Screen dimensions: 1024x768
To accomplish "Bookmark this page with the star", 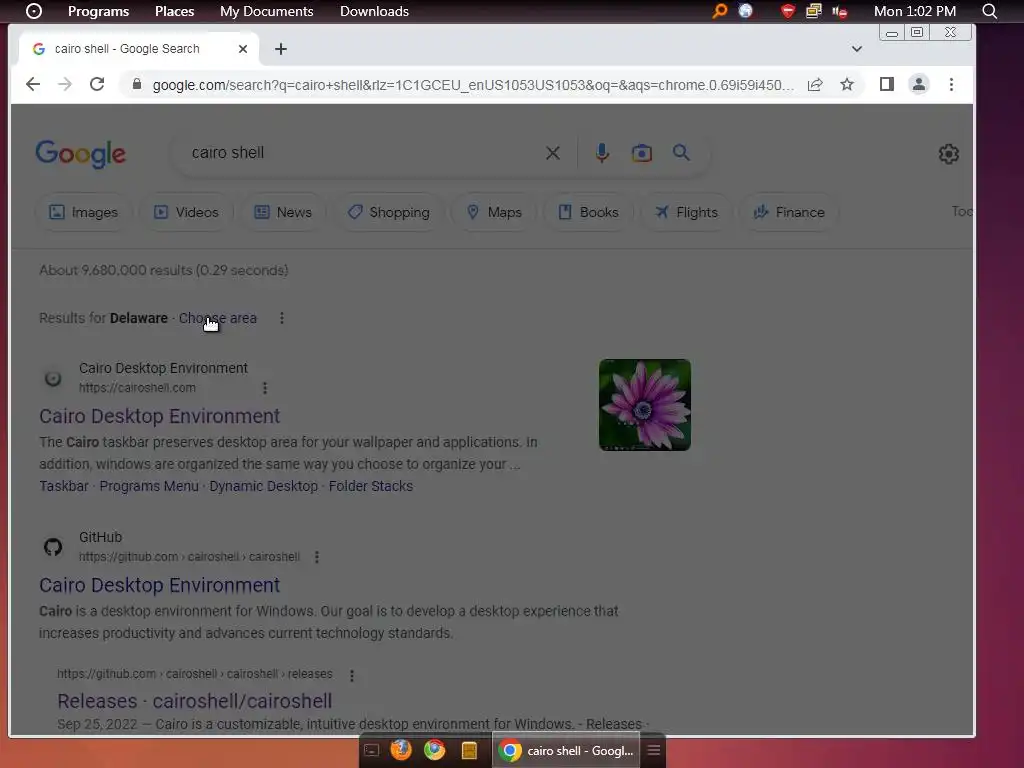I will (x=847, y=84).
